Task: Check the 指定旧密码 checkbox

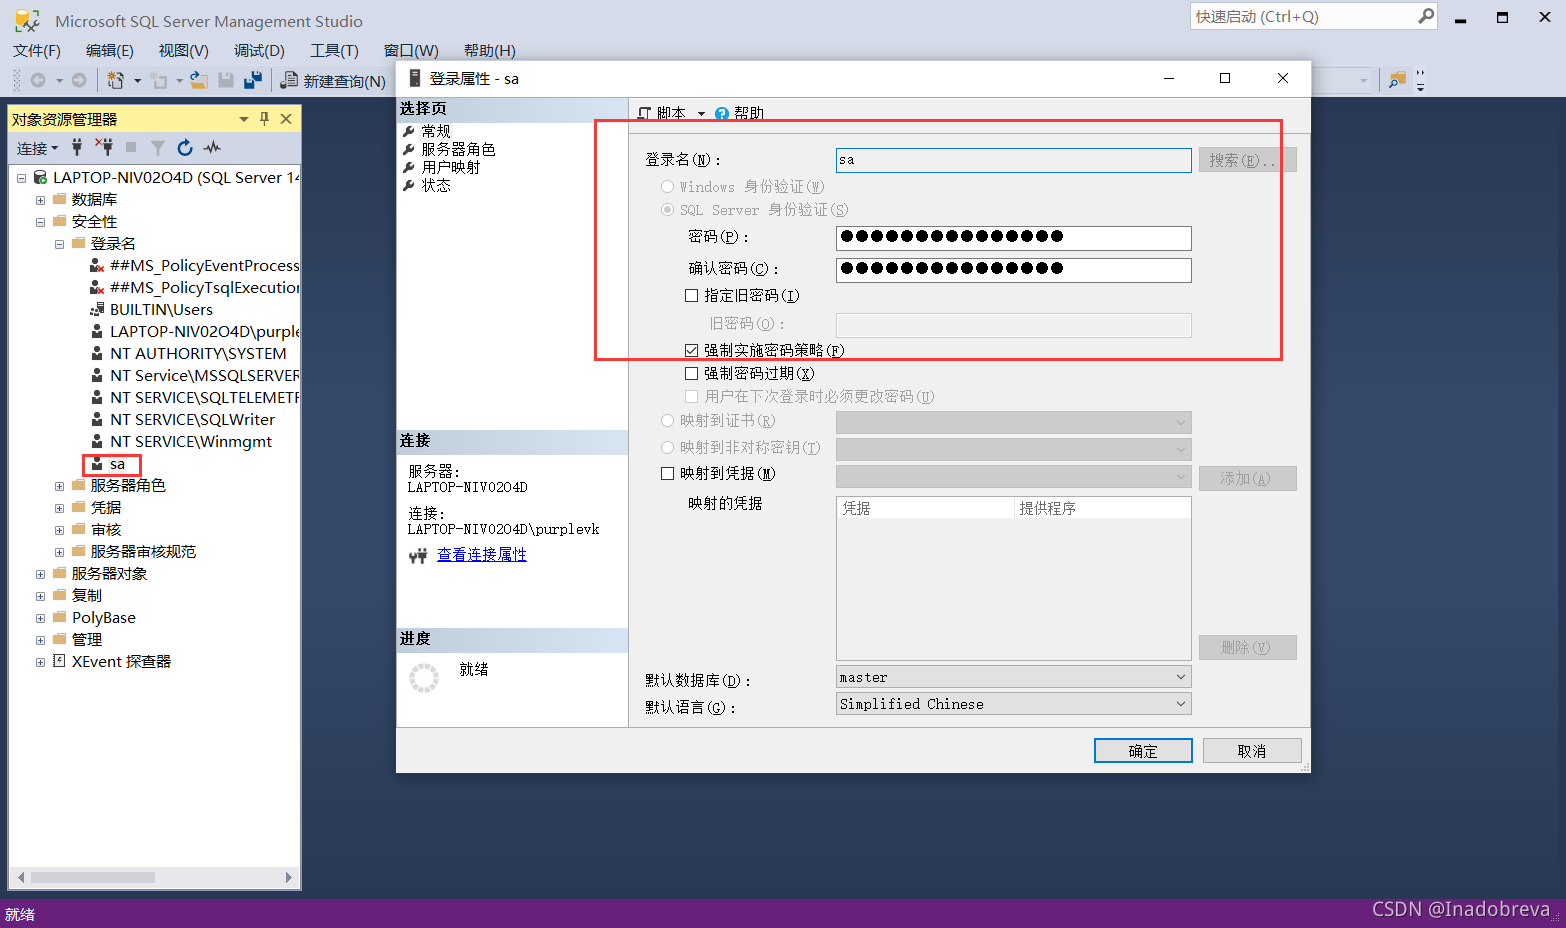Action: click(x=691, y=295)
